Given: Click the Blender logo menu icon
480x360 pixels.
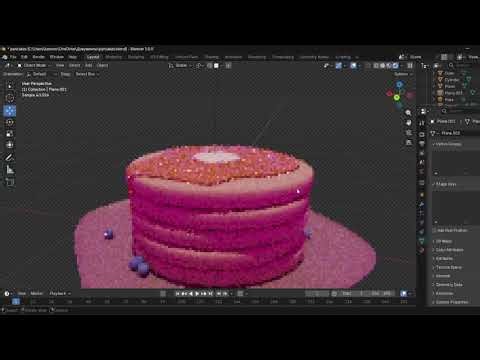Looking at the screenshot, I should pos(5,57).
